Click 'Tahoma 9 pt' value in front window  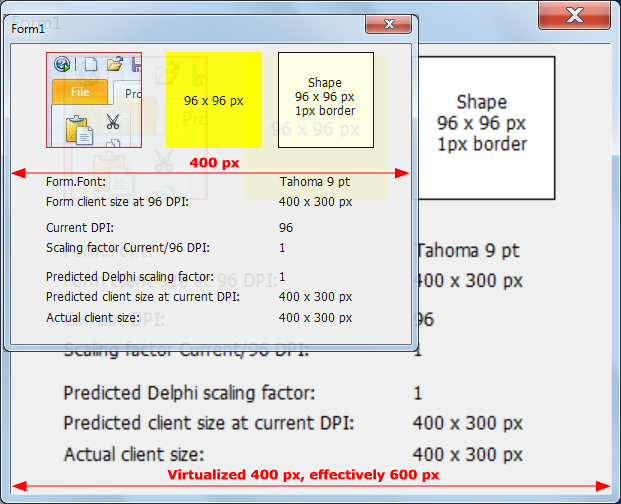point(315,182)
